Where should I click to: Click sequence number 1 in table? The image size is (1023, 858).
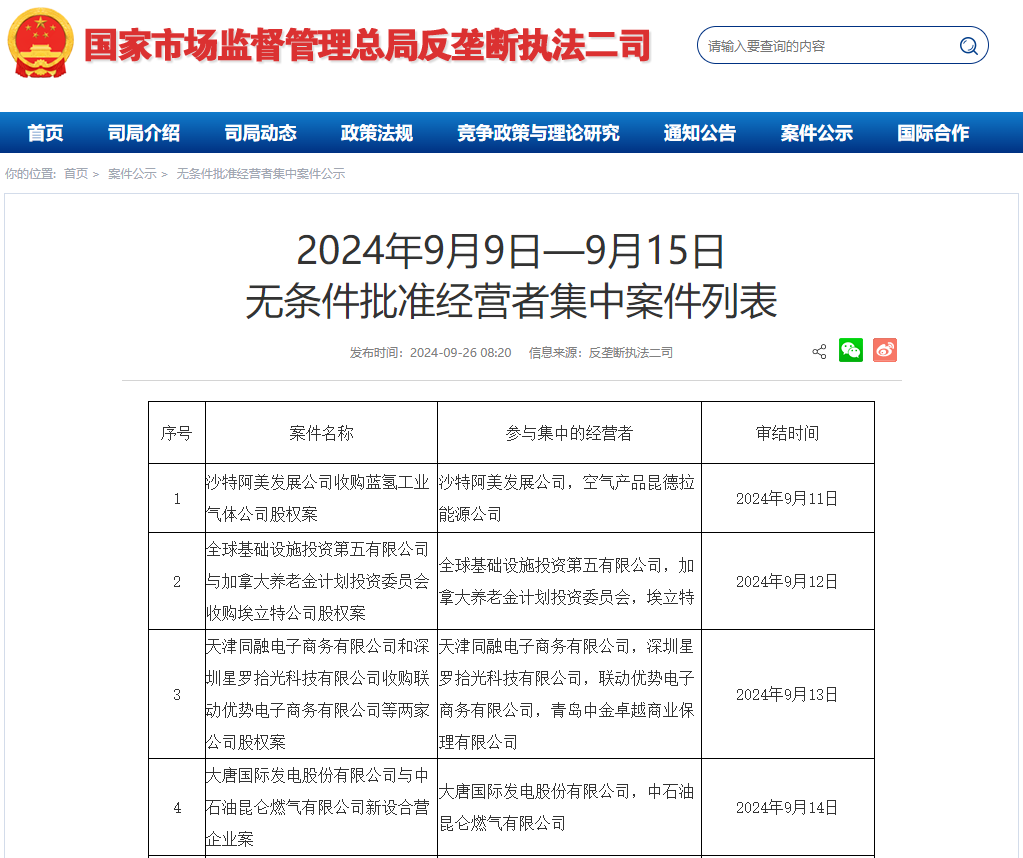click(177, 499)
